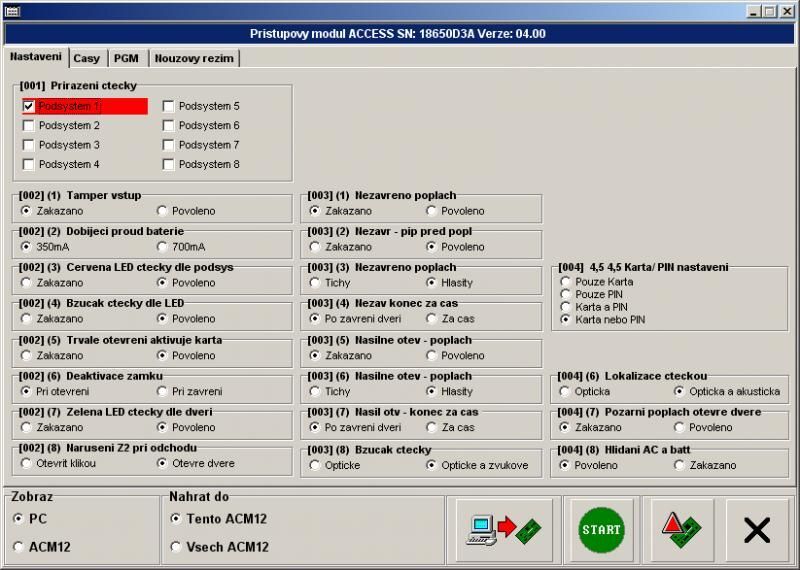Select Pri zavreni for Deaktivace zamku

tap(162, 392)
